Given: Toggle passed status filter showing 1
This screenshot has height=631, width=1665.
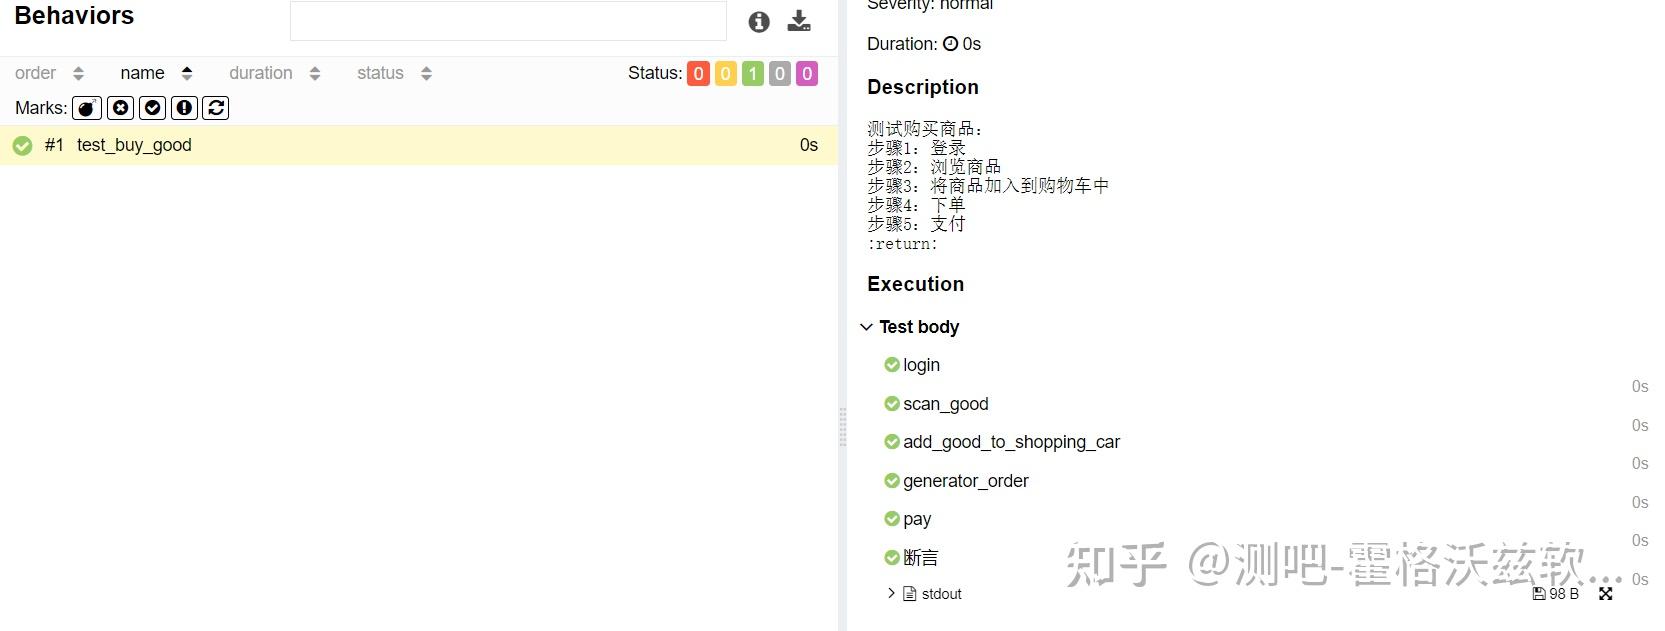Looking at the screenshot, I should coord(753,73).
